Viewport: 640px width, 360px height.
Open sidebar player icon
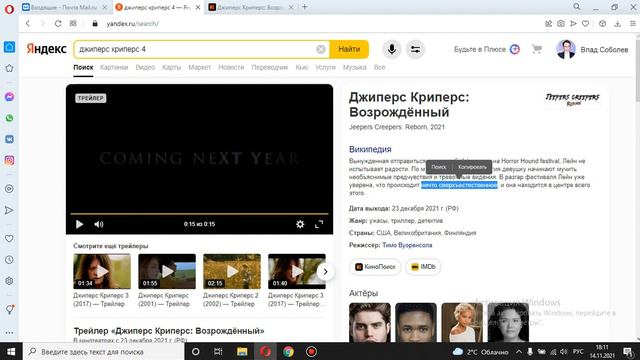pos(9,189)
